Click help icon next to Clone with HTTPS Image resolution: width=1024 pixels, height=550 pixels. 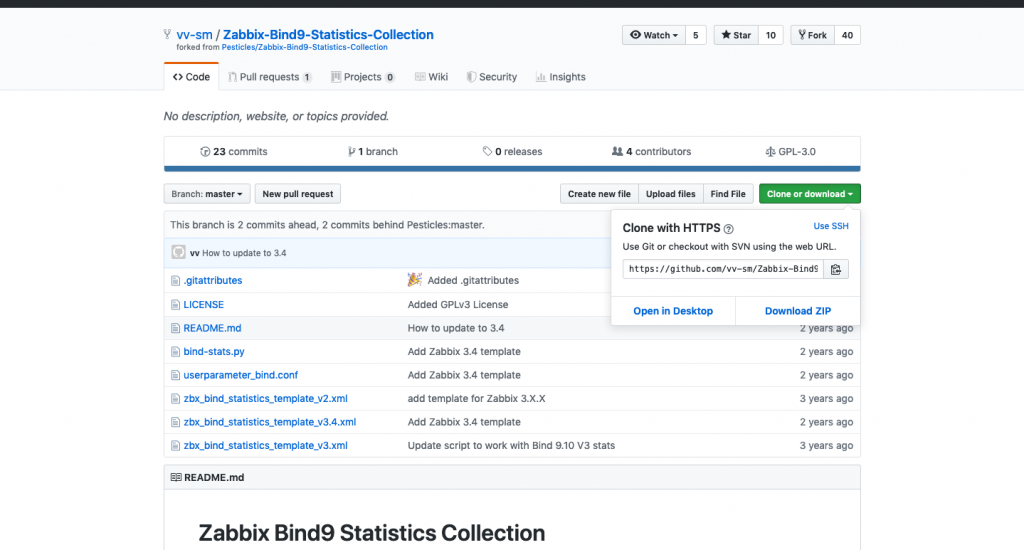tap(728, 229)
